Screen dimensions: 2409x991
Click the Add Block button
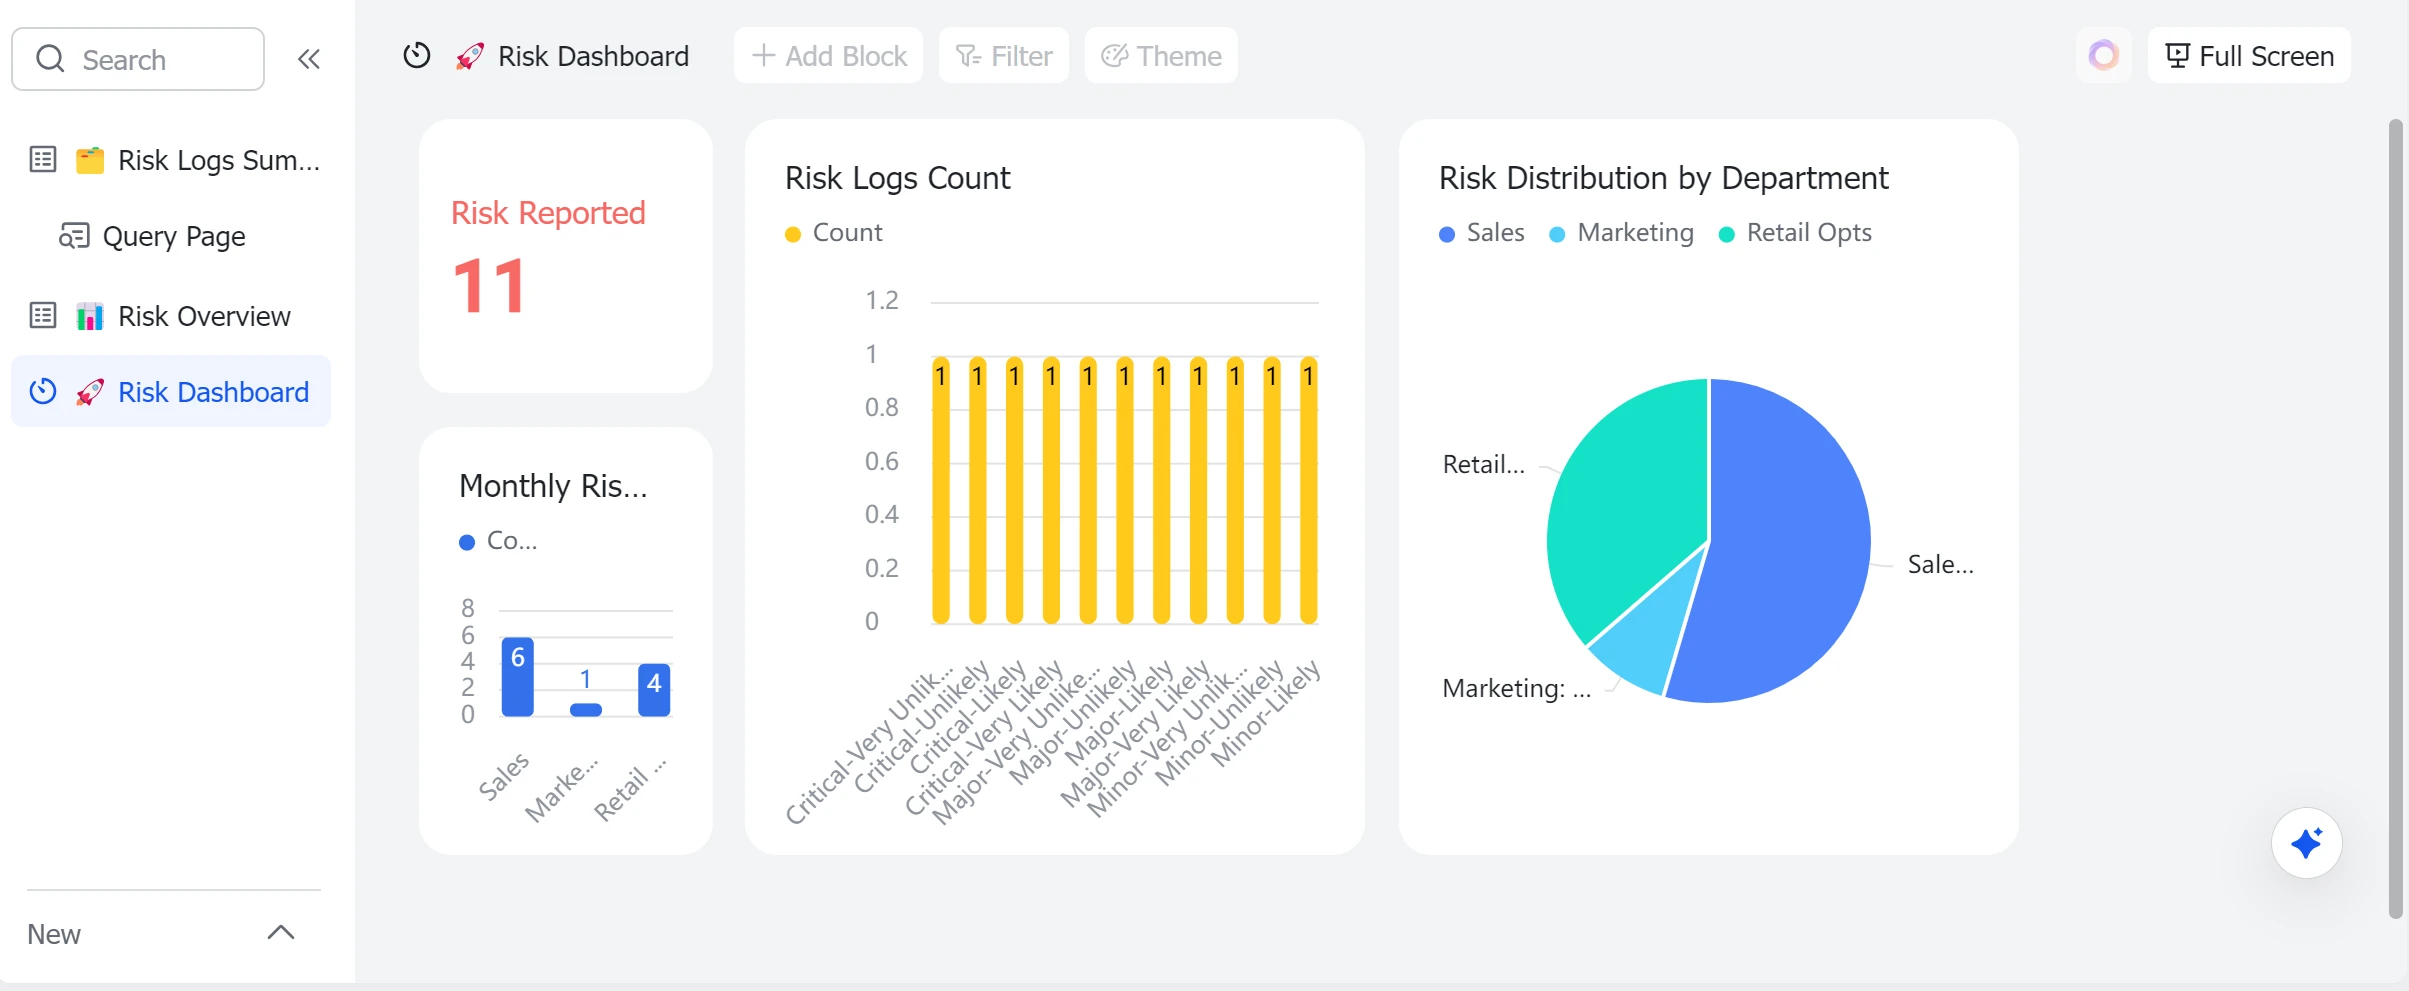pyautogui.click(x=829, y=56)
